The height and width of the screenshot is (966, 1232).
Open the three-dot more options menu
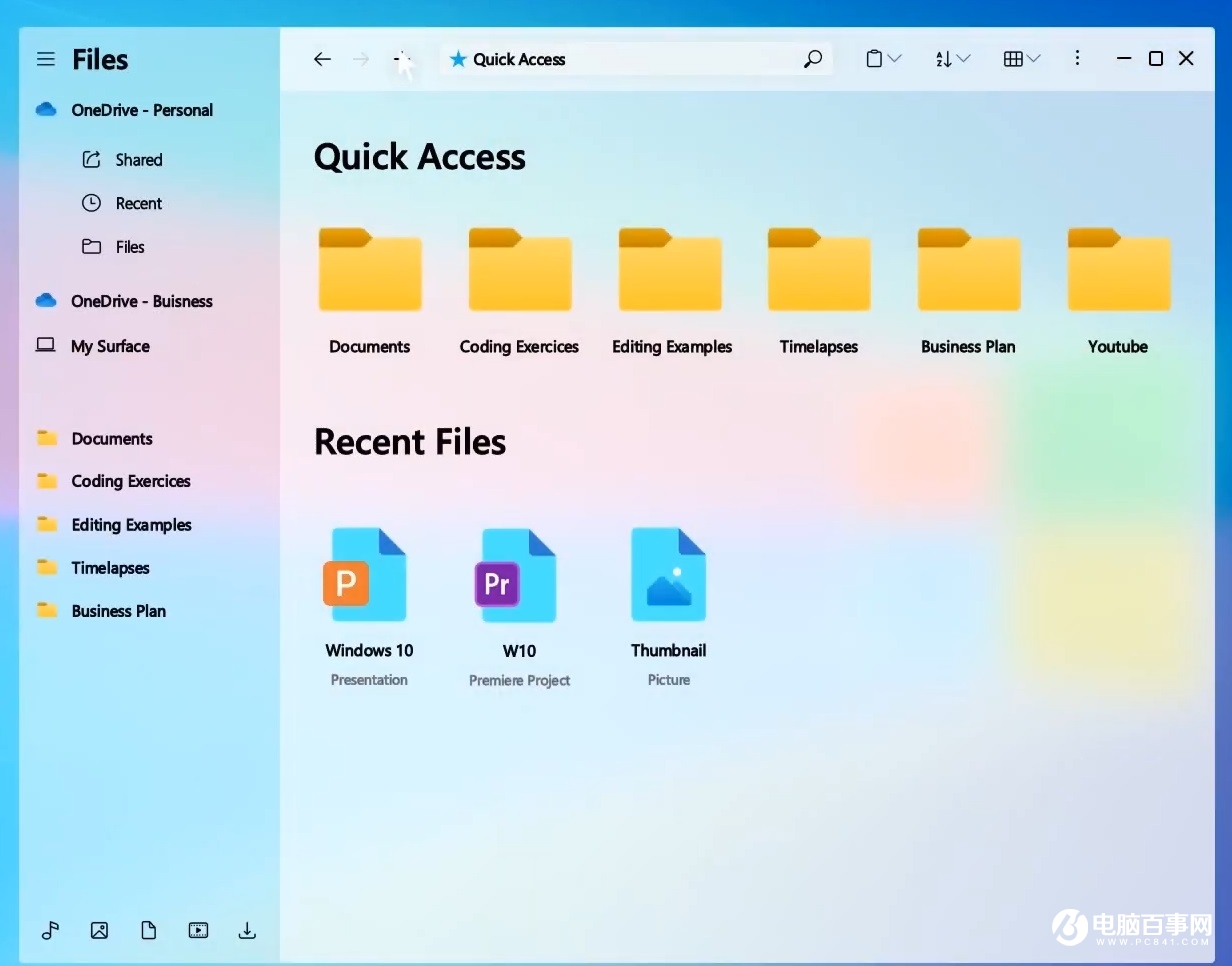tap(1077, 59)
